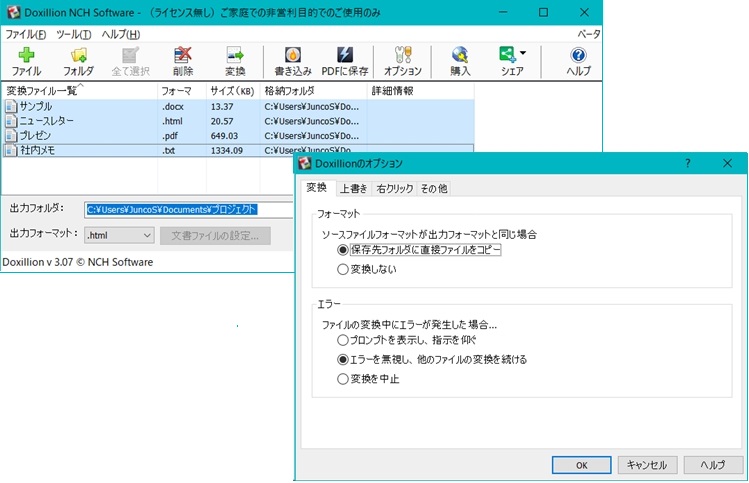Click the file icon of 社内メモ row
749x483 pixels.
pos(11,150)
